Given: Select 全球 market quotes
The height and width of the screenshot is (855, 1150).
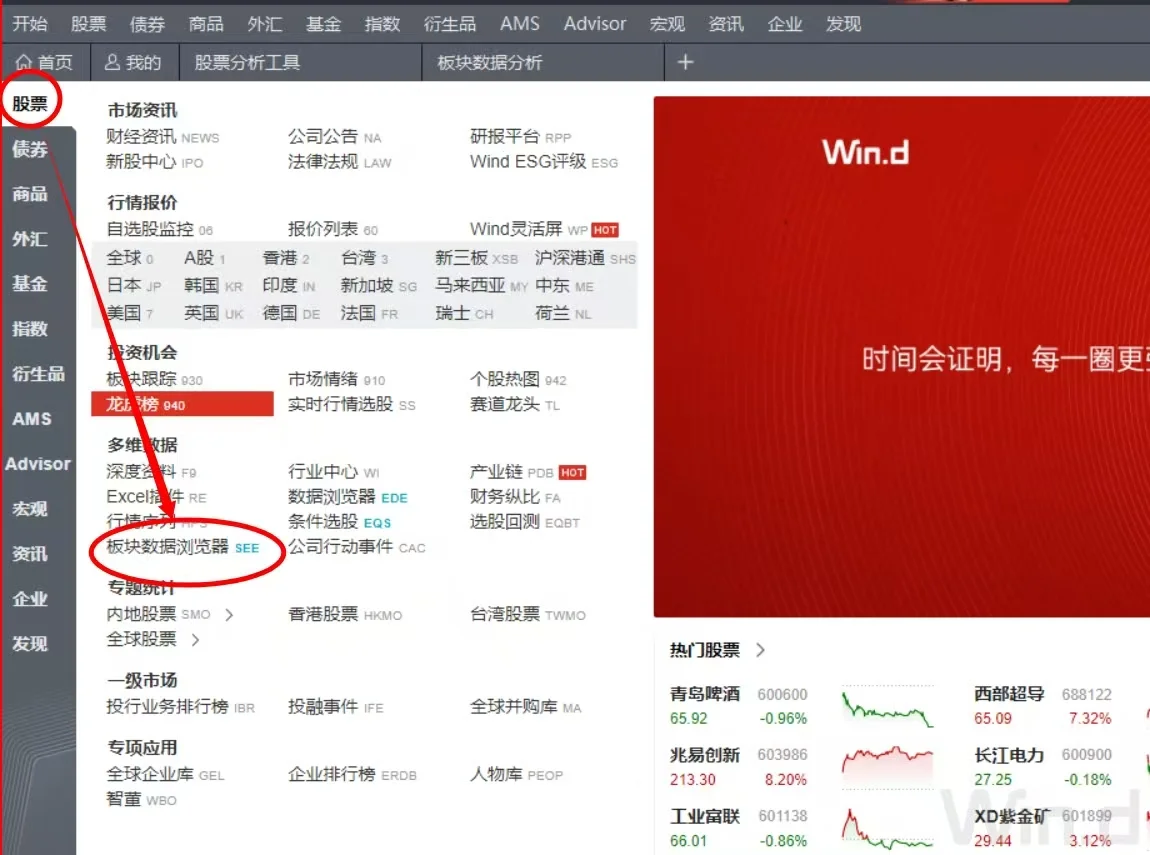Looking at the screenshot, I should 130,258.
